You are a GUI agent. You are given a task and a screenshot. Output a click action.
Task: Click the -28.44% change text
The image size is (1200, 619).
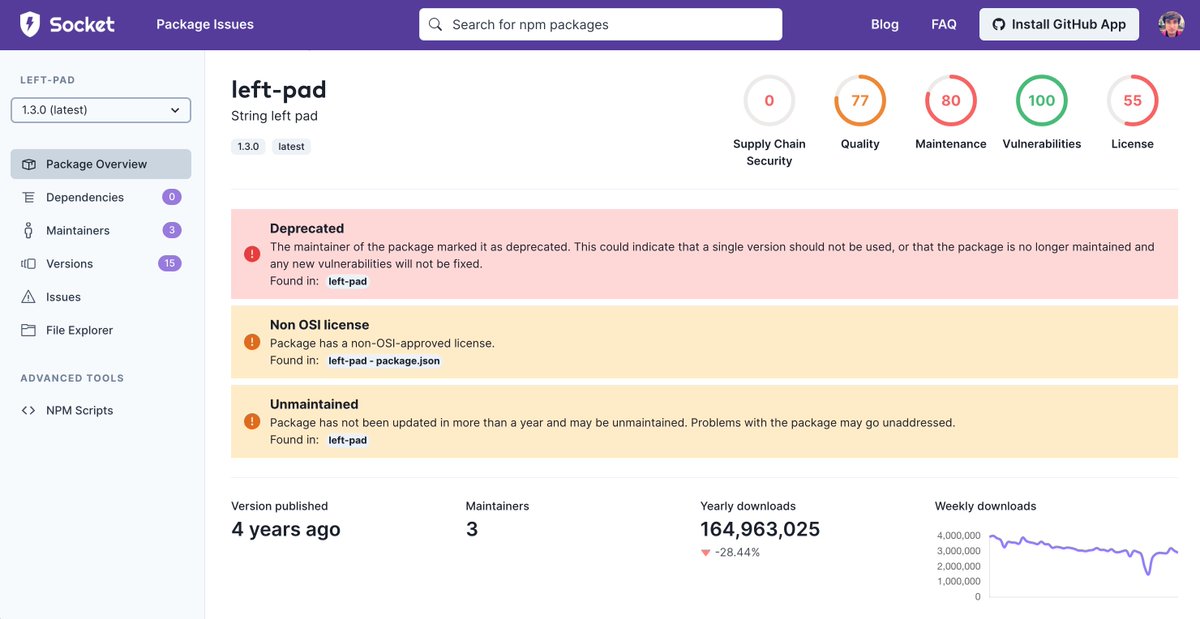737,552
